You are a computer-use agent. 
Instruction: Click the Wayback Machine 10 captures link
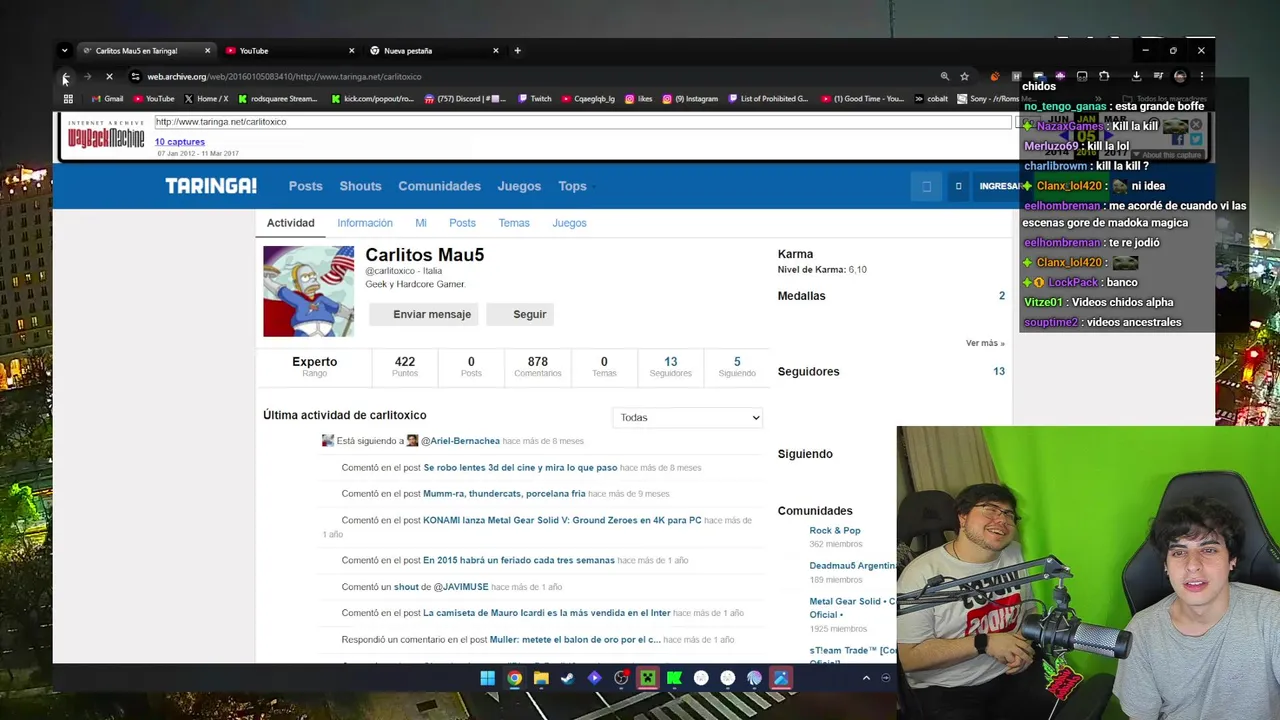pos(180,142)
